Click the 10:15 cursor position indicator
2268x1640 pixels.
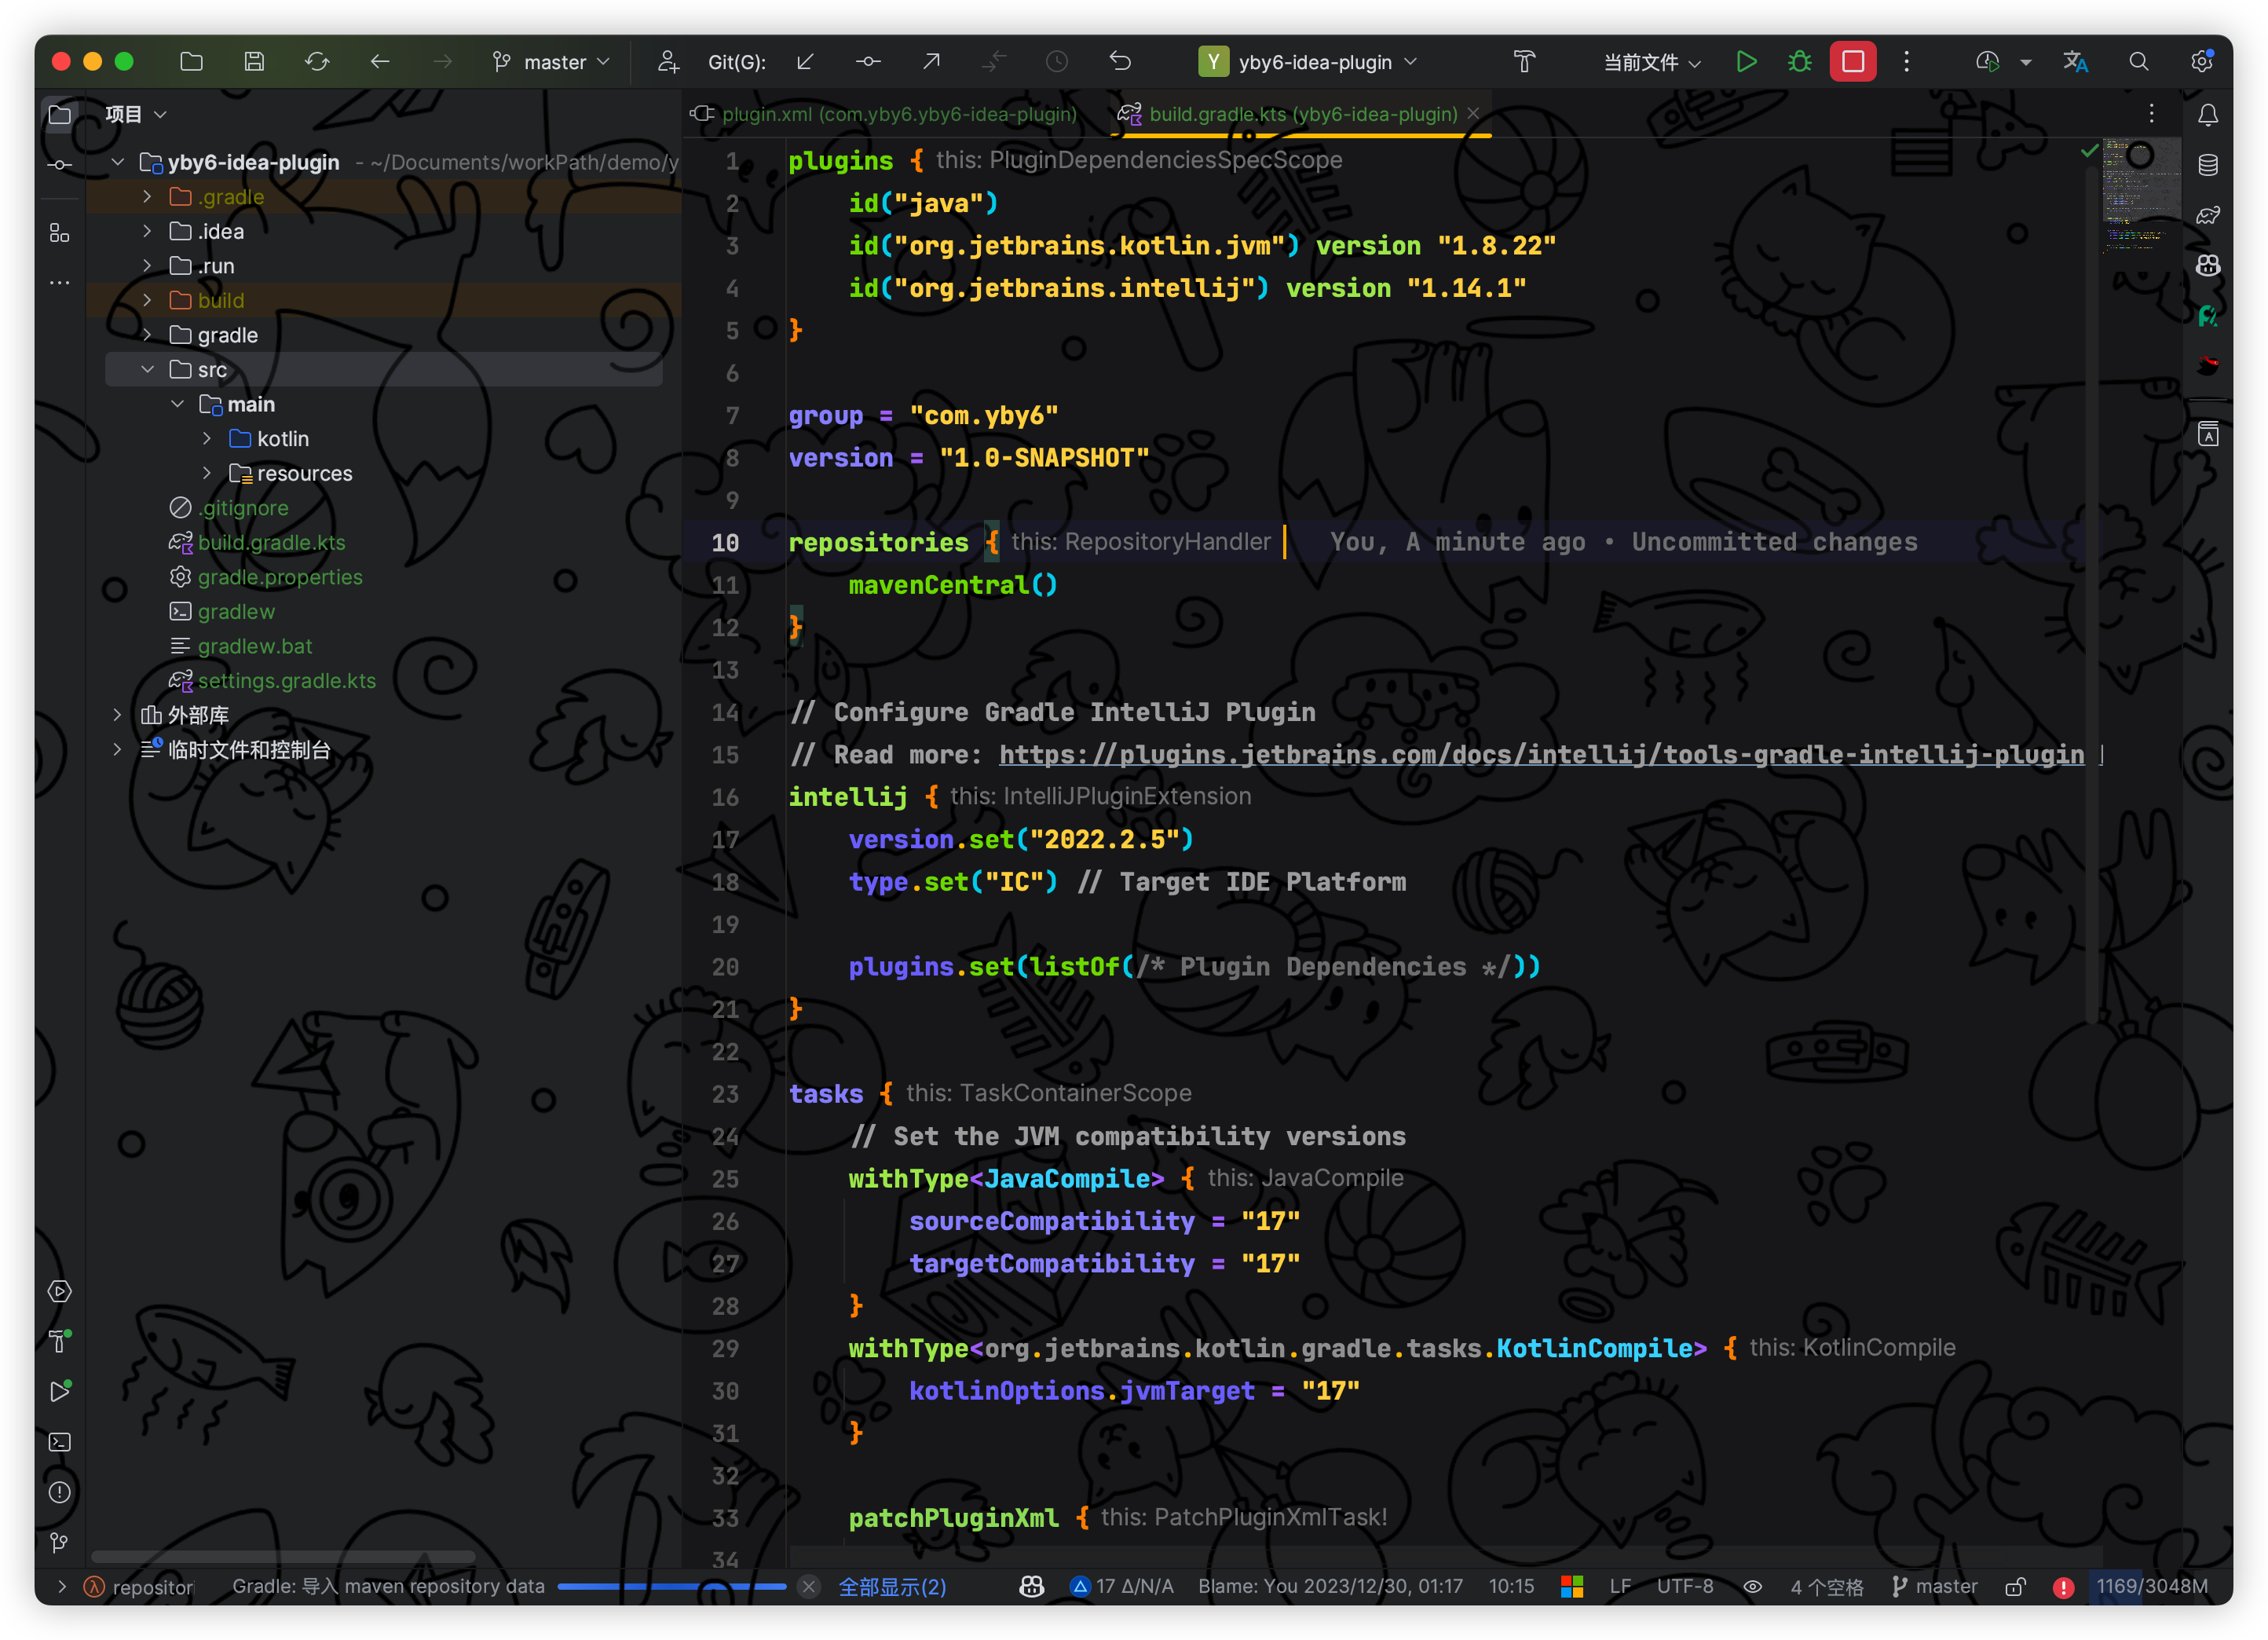coord(1511,1587)
